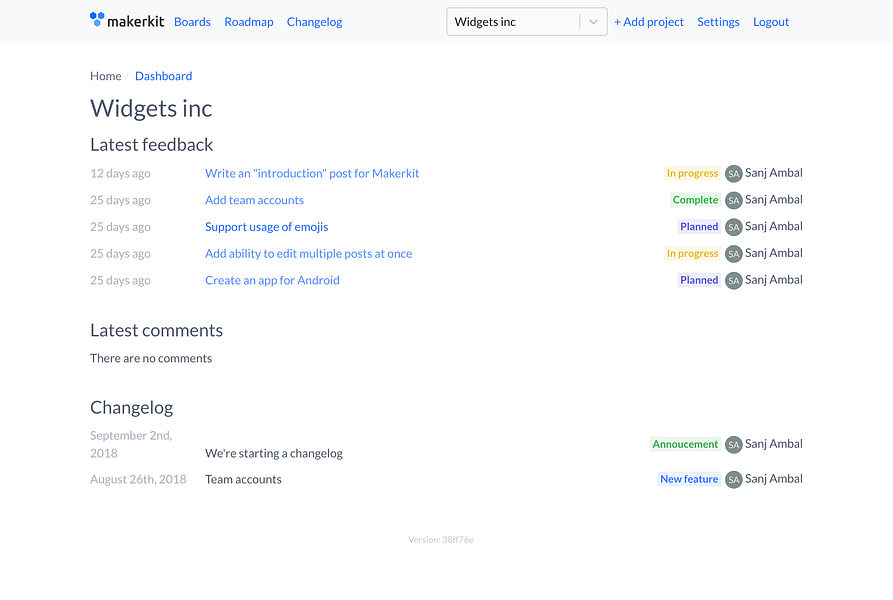Screen dimensions: 893x600
Task: Click SA avatar on Create Android app row
Action: tap(734, 281)
